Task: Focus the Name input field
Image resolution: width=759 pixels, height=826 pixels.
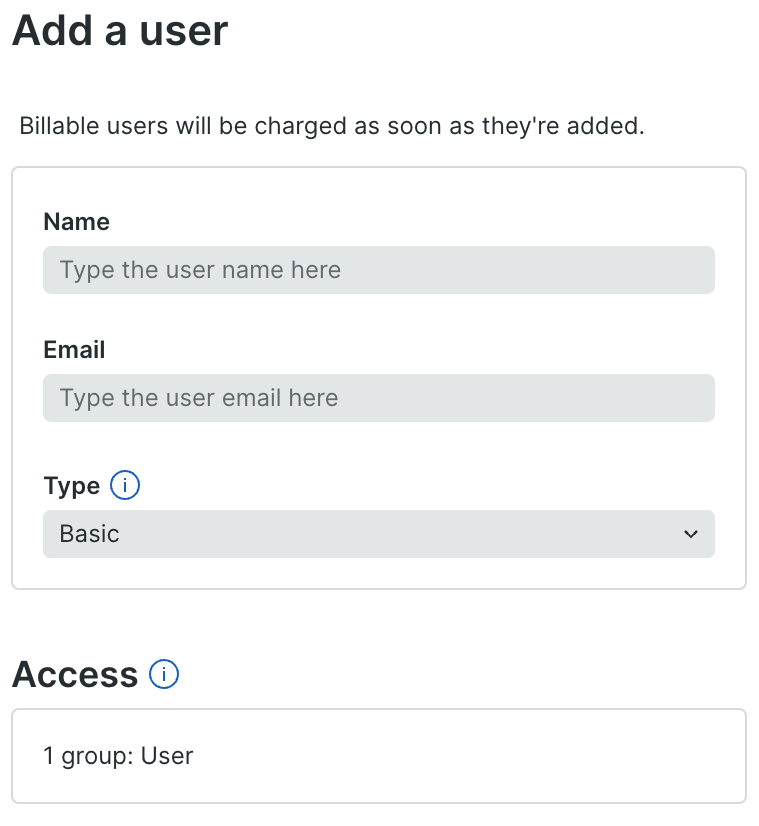Action: [379, 270]
